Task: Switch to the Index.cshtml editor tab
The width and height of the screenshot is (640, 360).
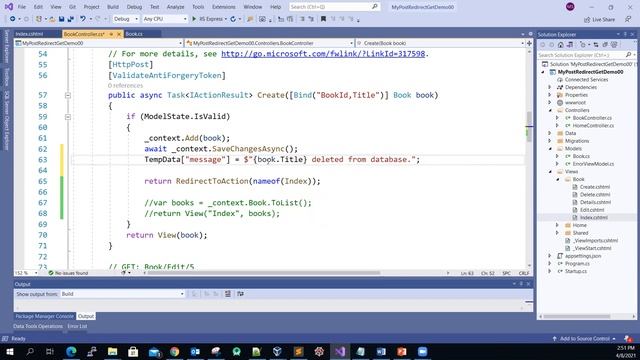Action: pos(29,34)
